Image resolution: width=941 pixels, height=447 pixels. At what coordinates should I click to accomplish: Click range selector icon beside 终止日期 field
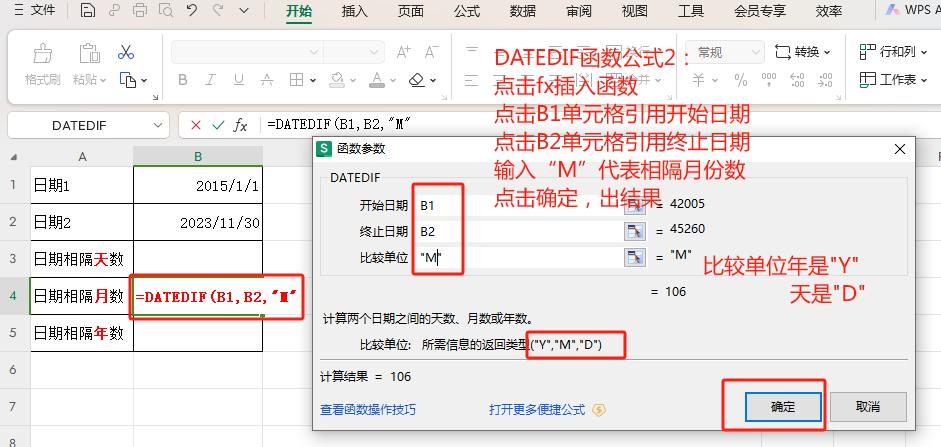[635, 232]
